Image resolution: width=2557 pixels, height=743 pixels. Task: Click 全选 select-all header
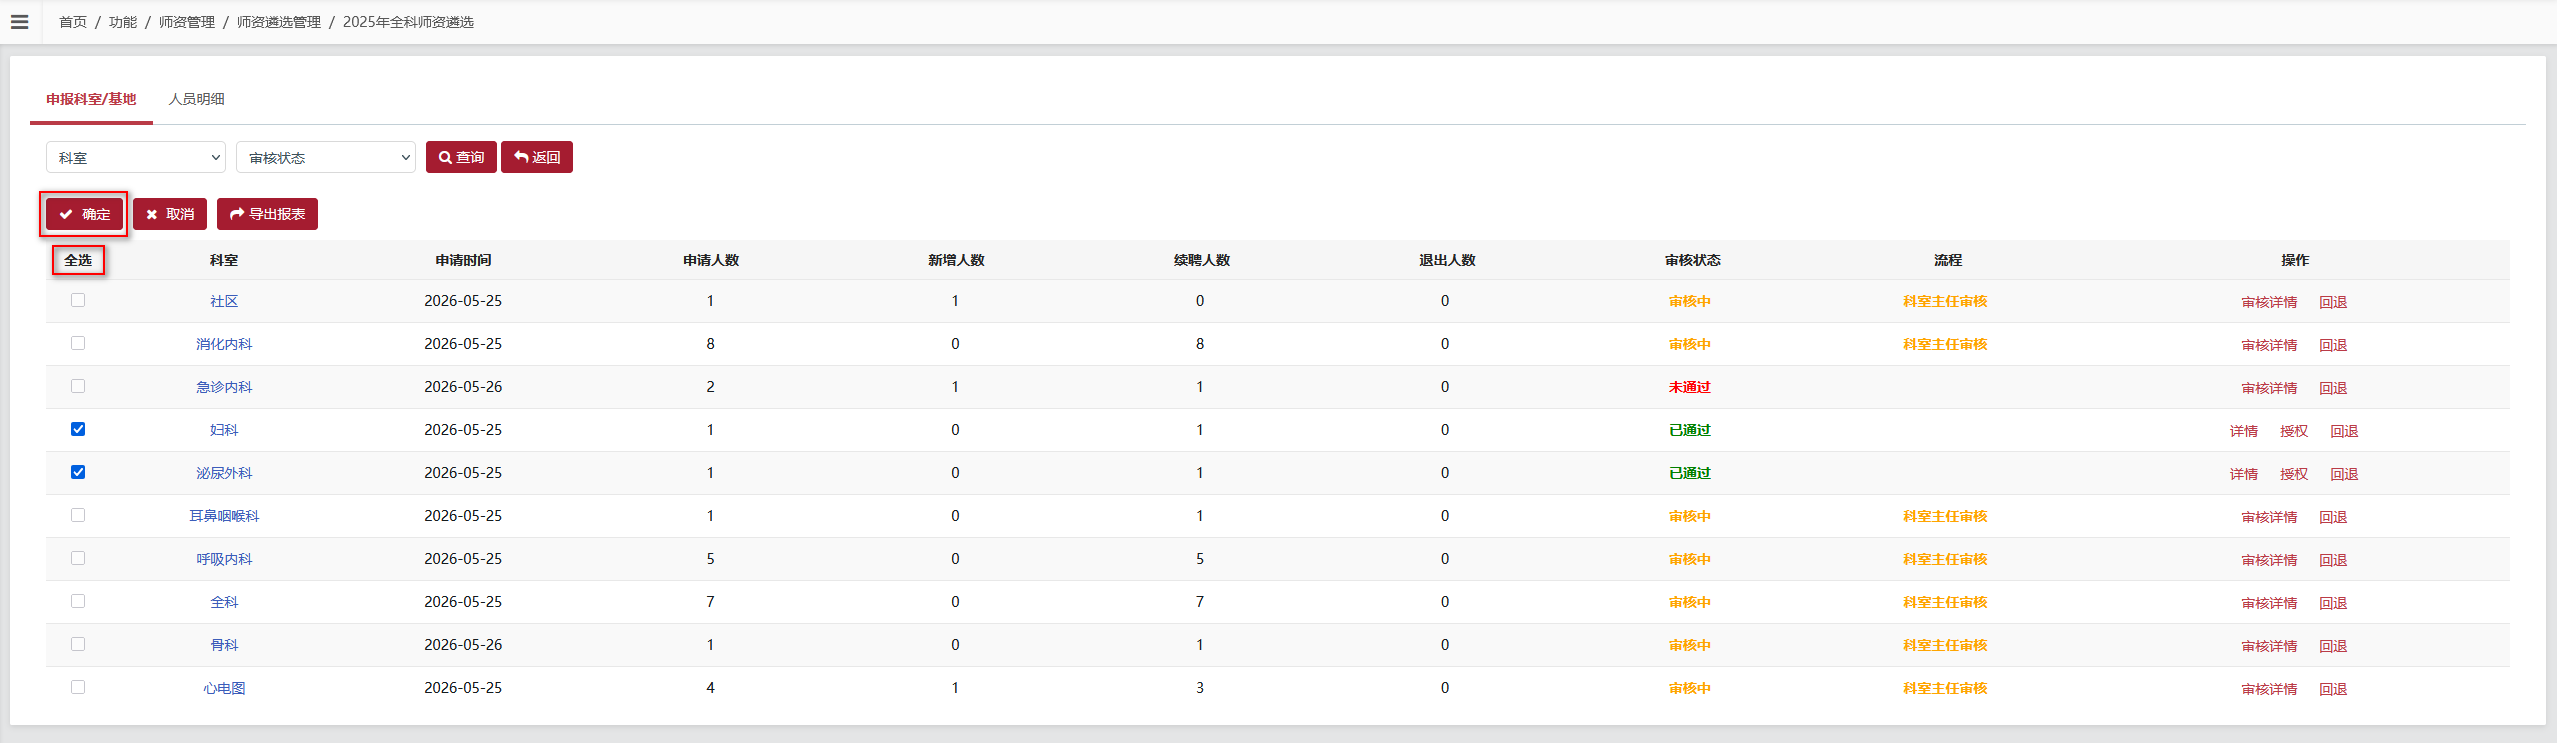coord(78,260)
